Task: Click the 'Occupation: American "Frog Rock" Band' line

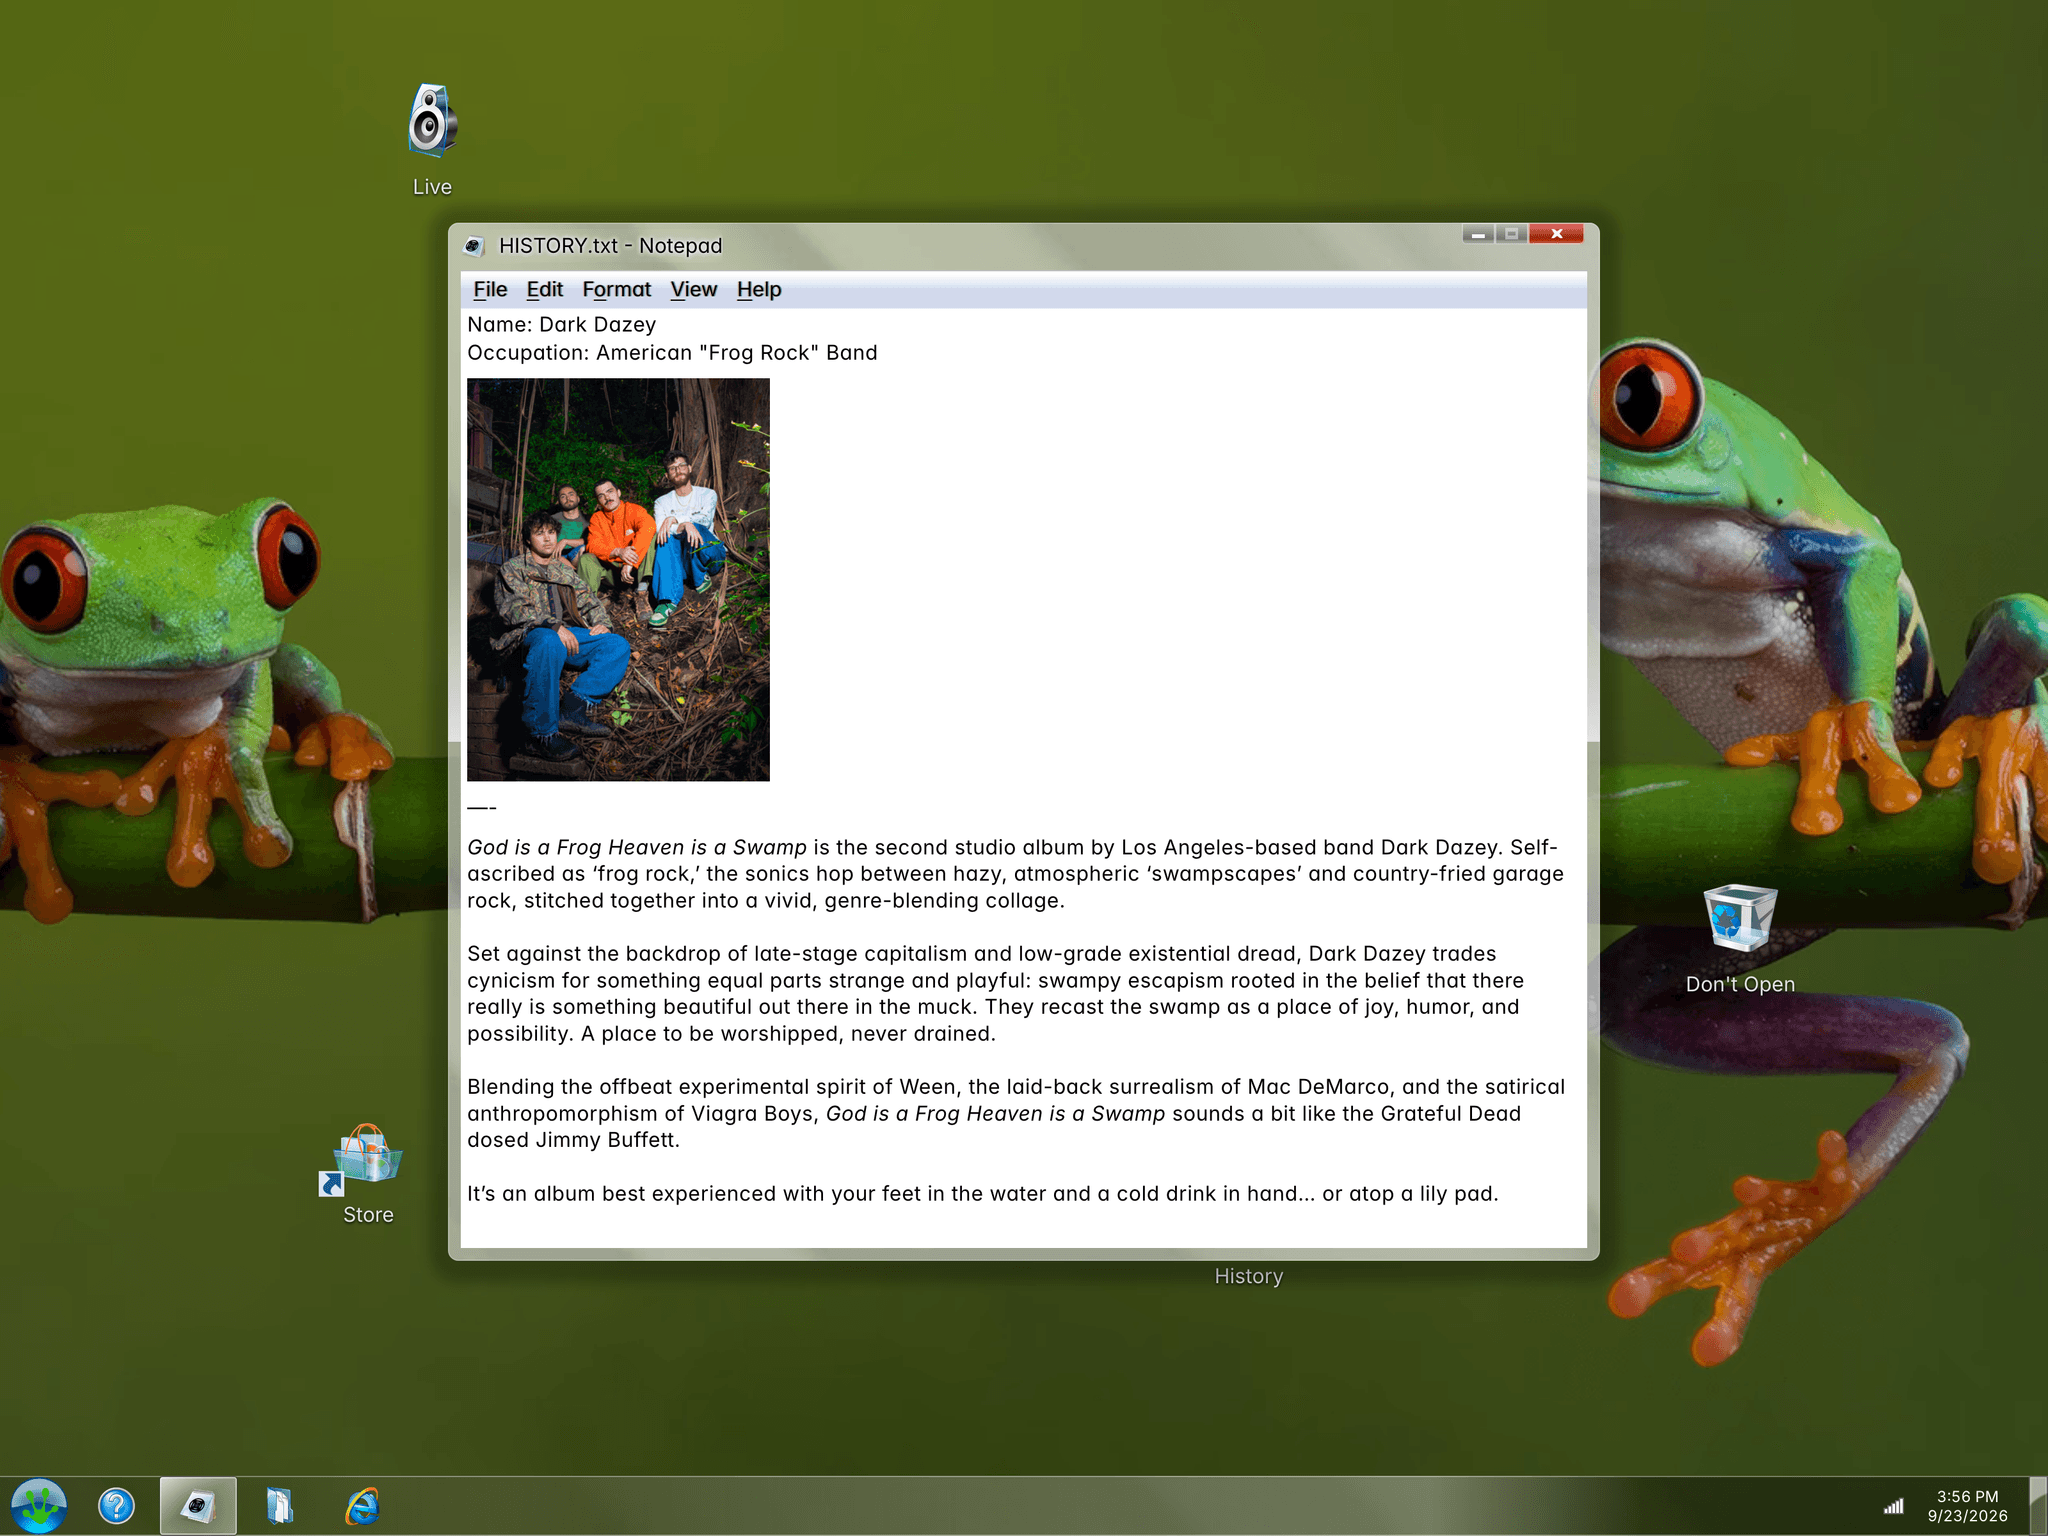Action: click(x=672, y=353)
